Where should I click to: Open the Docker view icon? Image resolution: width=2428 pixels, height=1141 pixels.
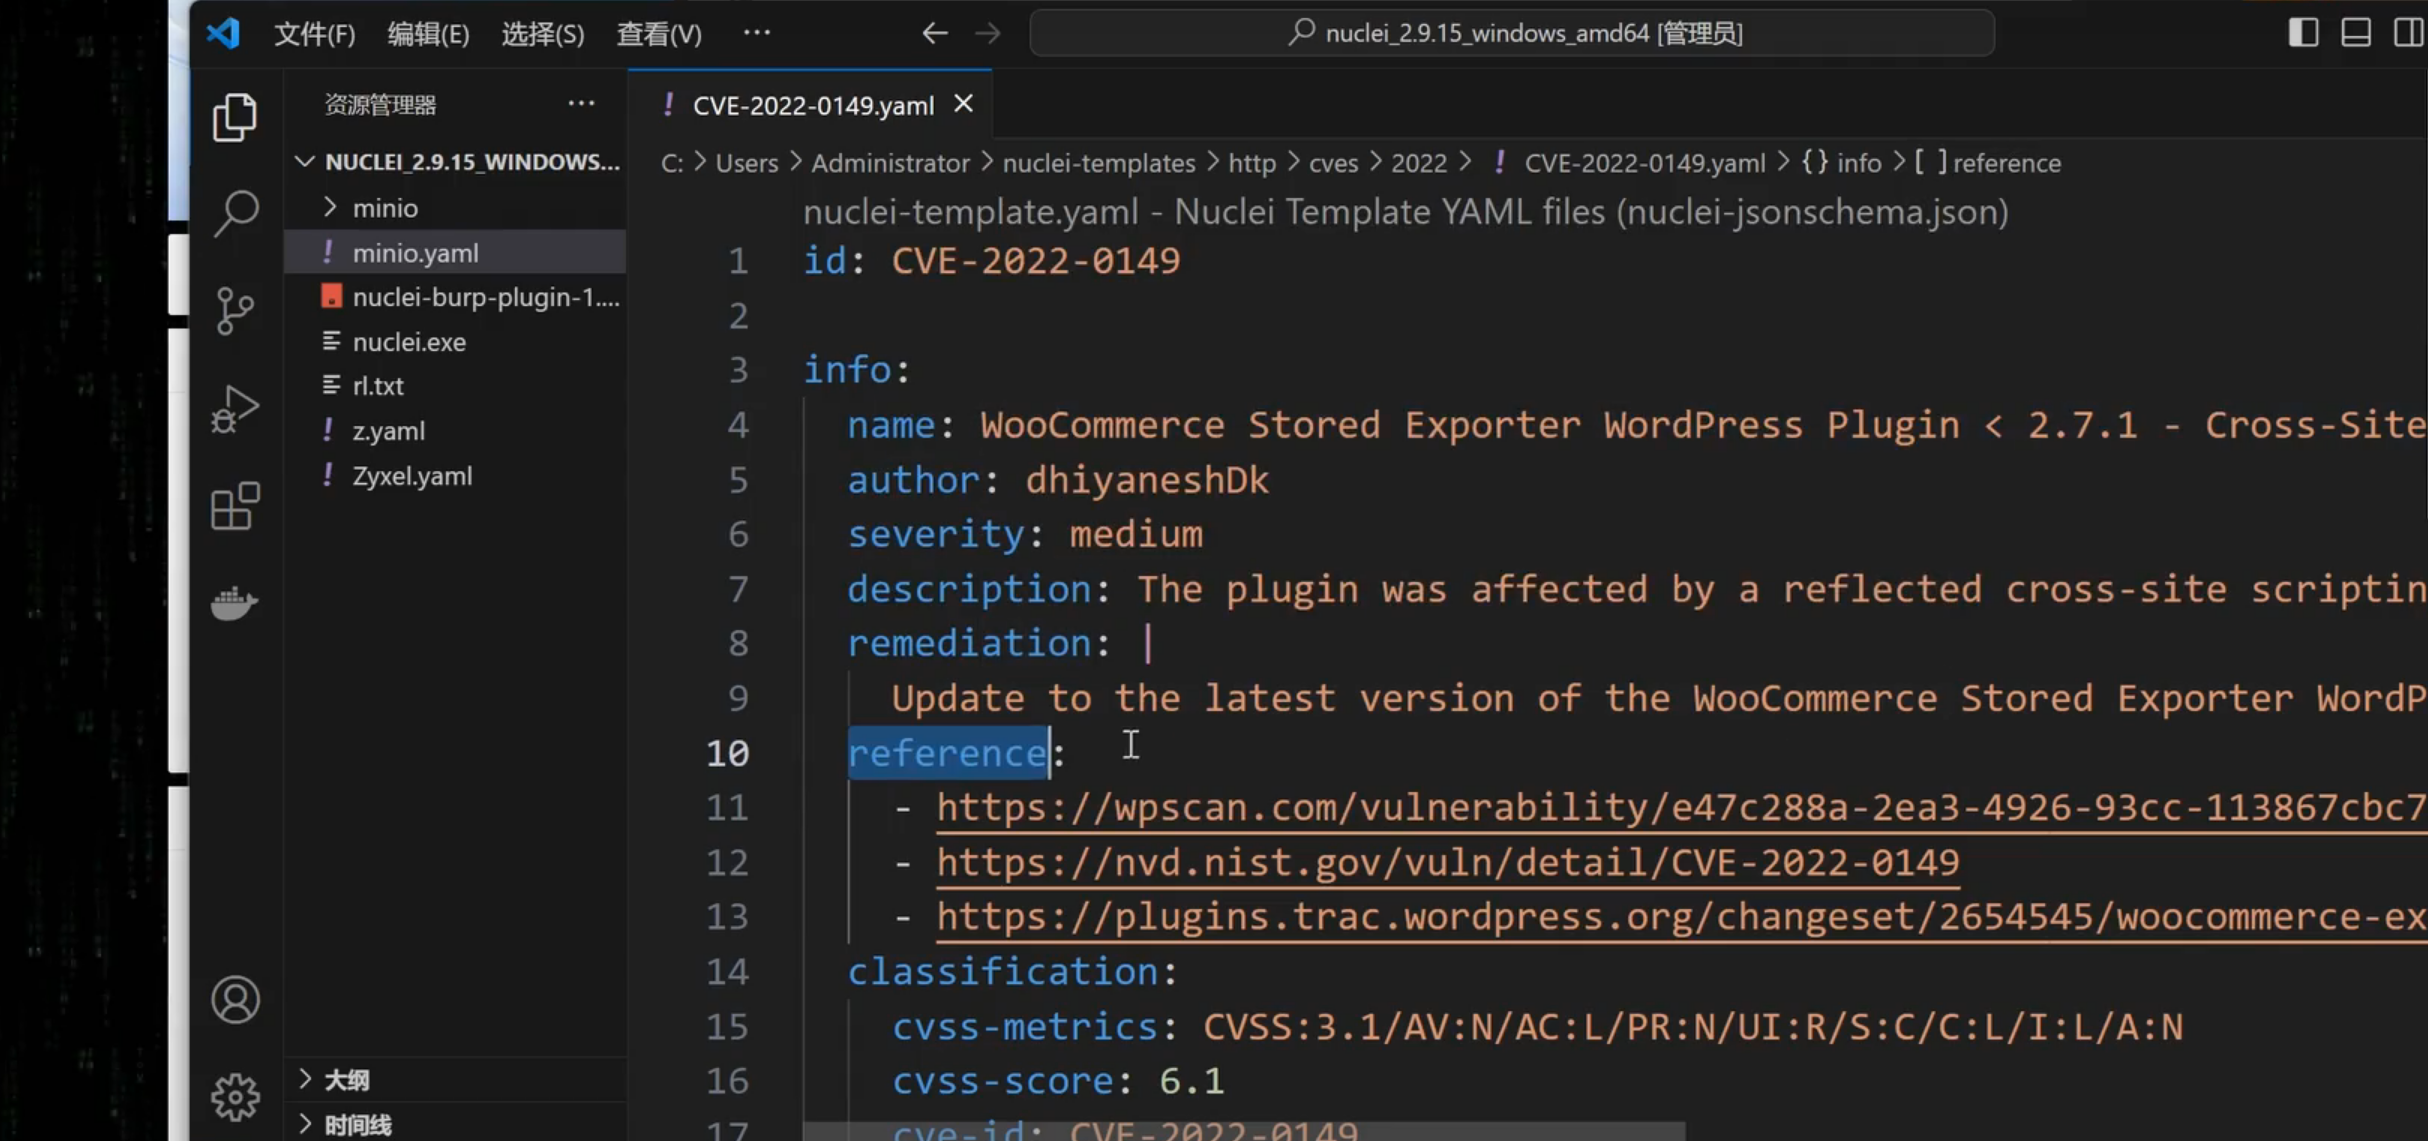tap(235, 603)
